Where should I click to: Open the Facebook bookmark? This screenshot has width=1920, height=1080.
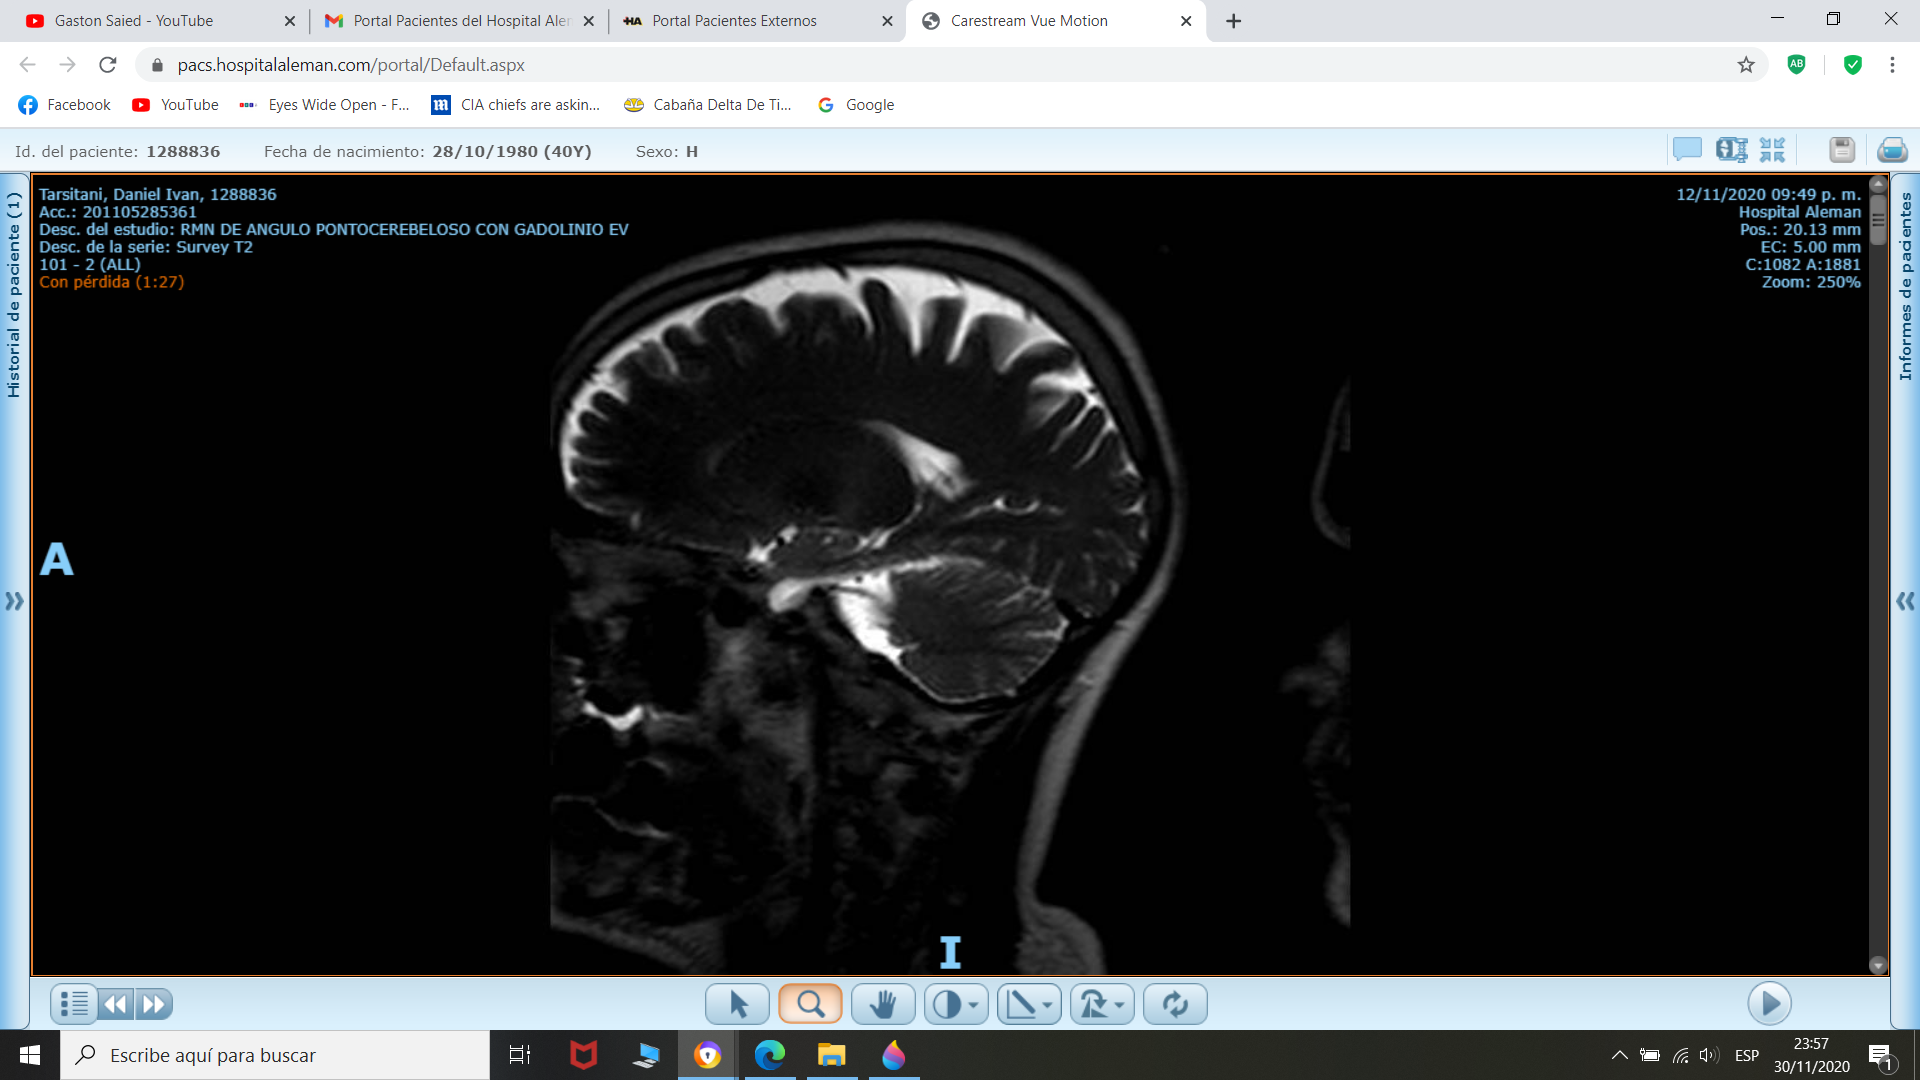(x=65, y=105)
